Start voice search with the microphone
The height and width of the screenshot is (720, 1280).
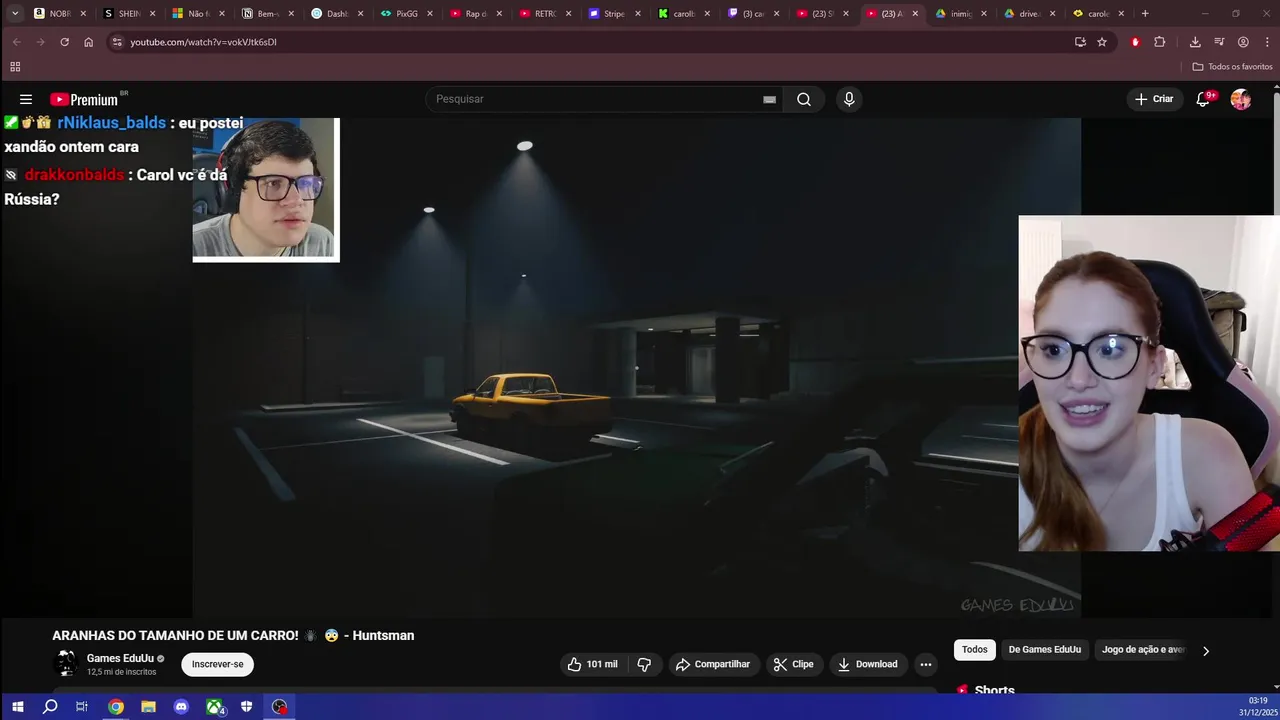849,99
